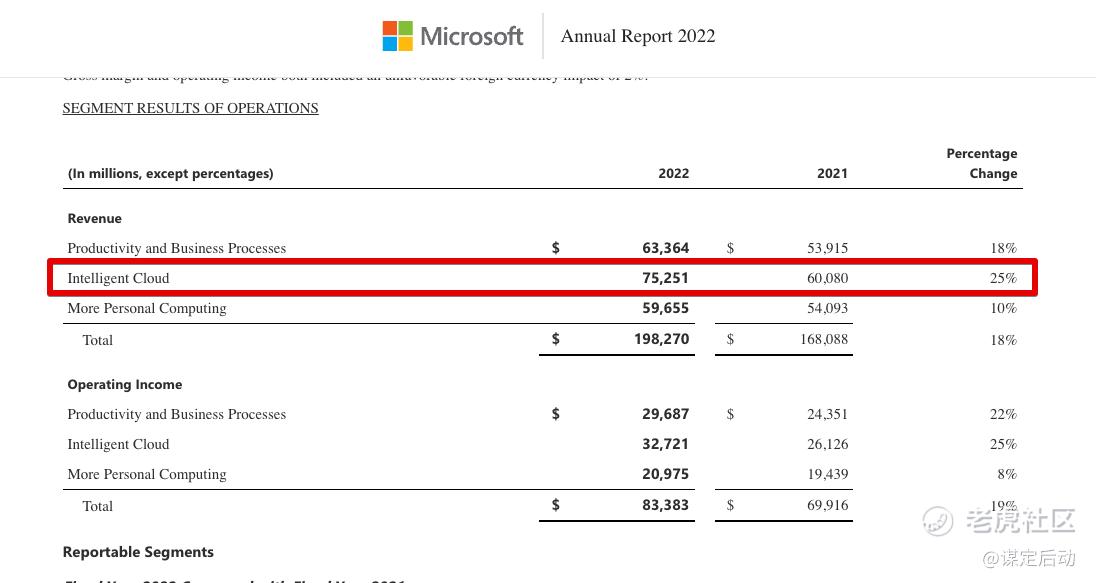Screen dimensions: 1096x583
Task: Select the Operating Income section label
Action: [125, 384]
